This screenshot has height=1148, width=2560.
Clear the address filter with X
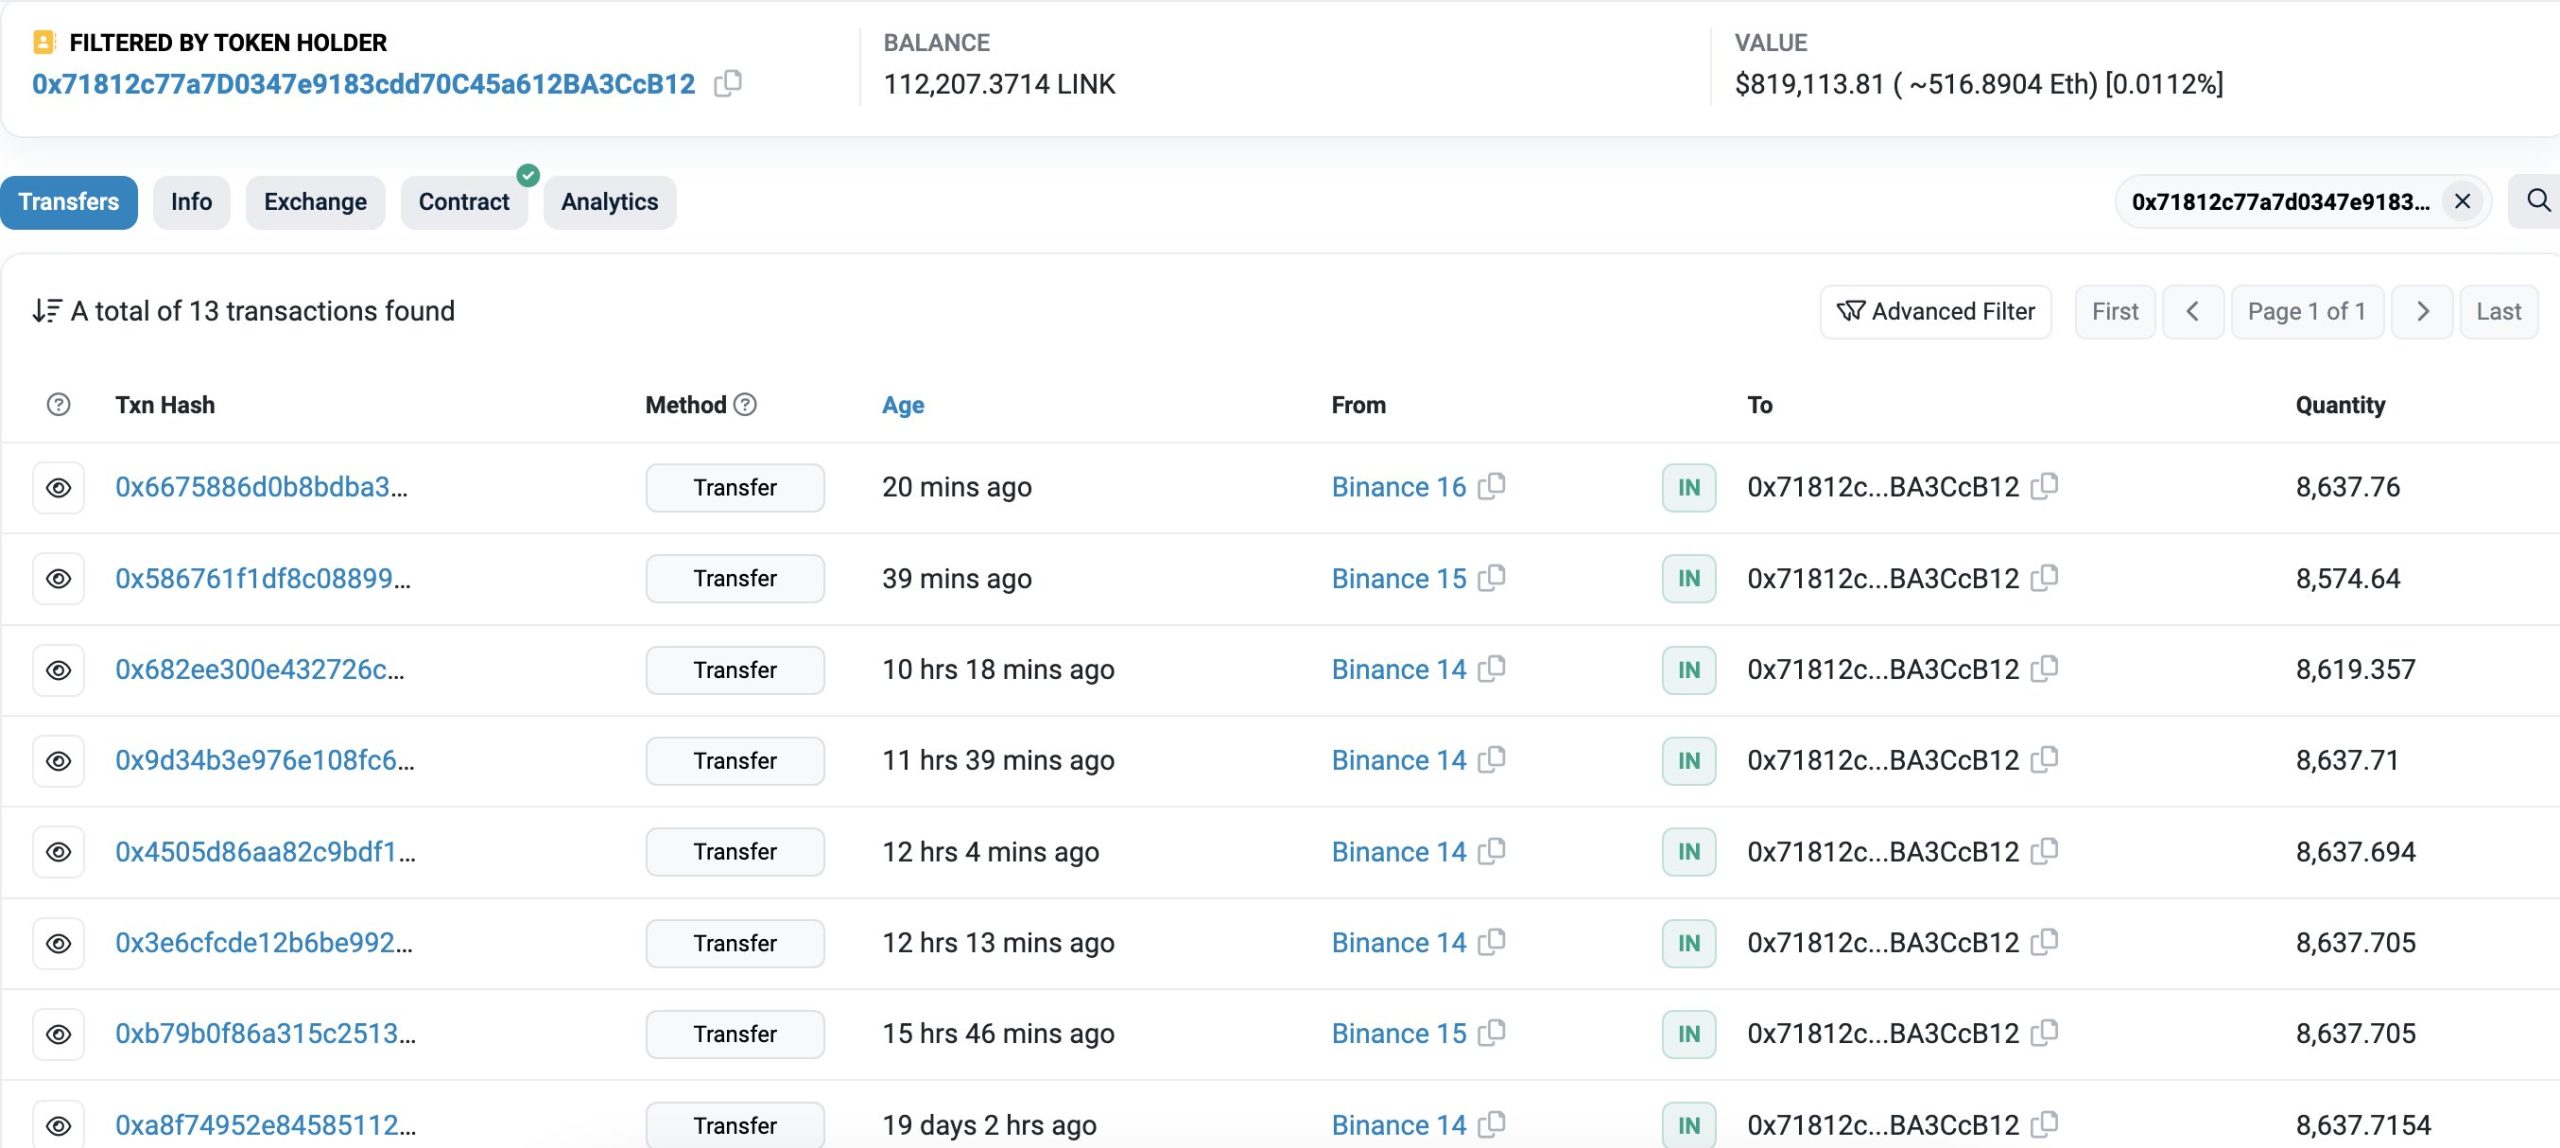tap(2462, 202)
